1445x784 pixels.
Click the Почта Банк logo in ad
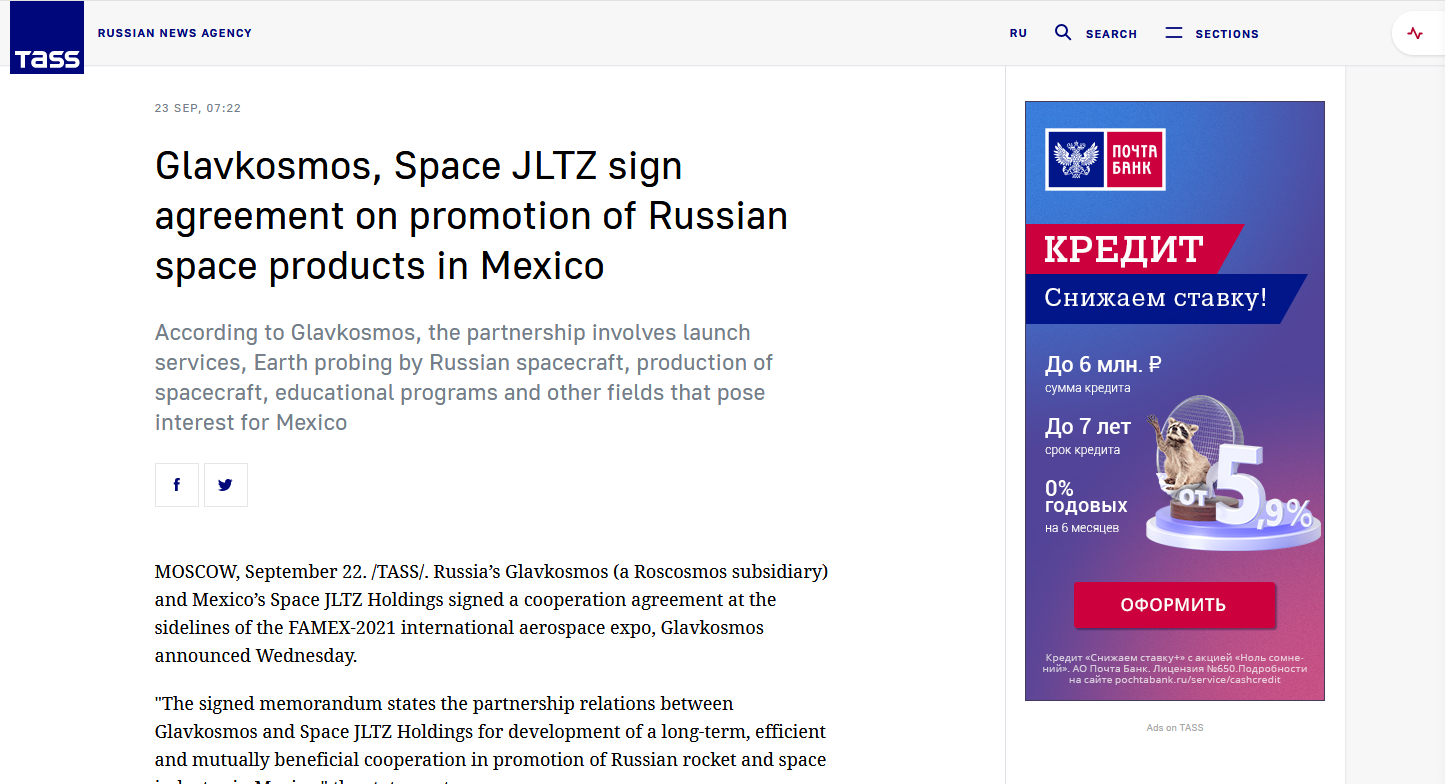pyautogui.click(x=1105, y=160)
